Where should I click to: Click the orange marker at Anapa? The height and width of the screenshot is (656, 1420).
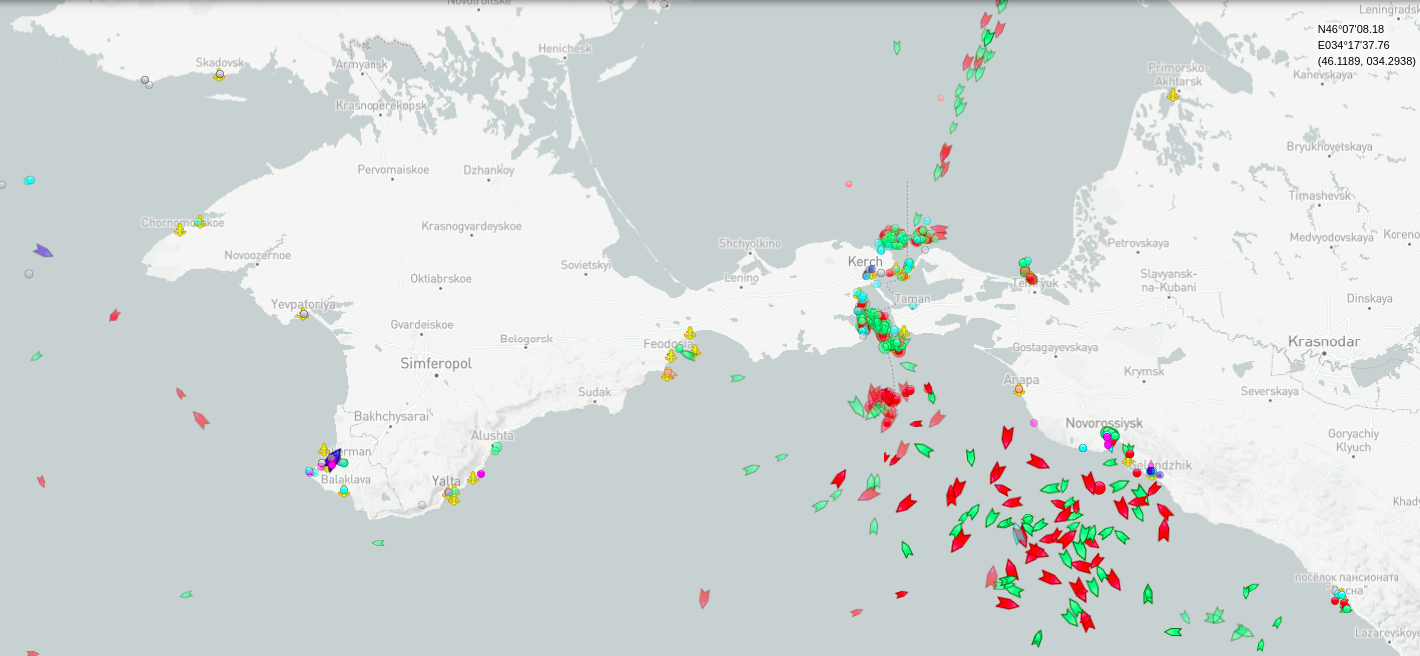coord(1018,390)
